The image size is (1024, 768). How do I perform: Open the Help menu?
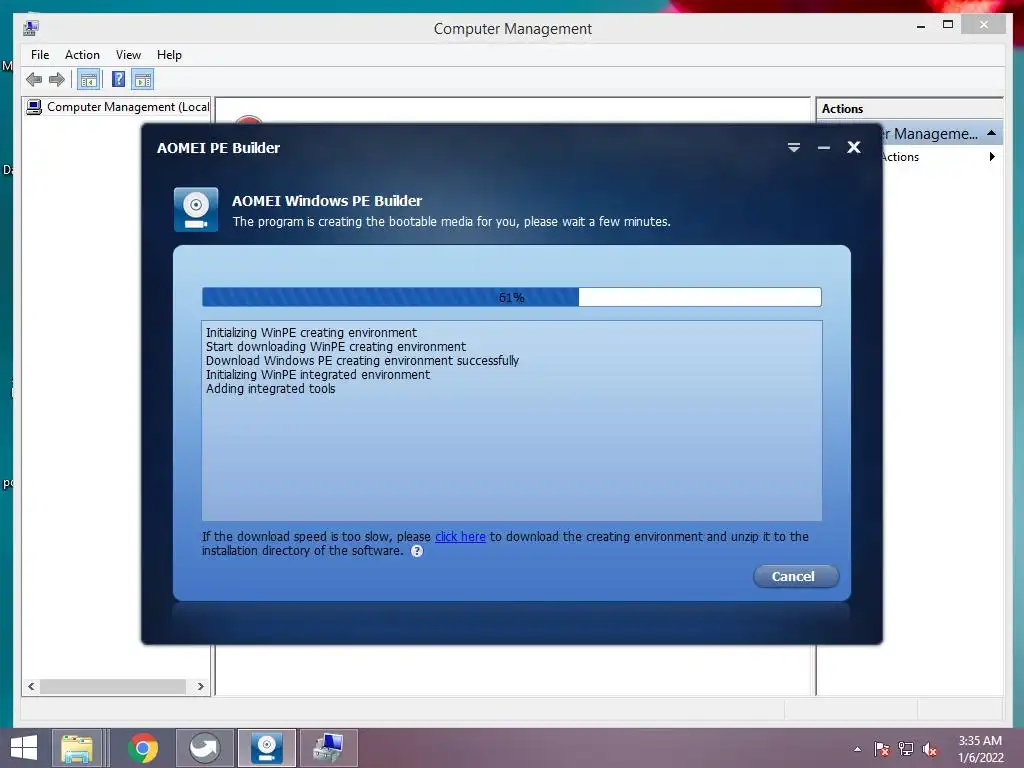pos(169,55)
